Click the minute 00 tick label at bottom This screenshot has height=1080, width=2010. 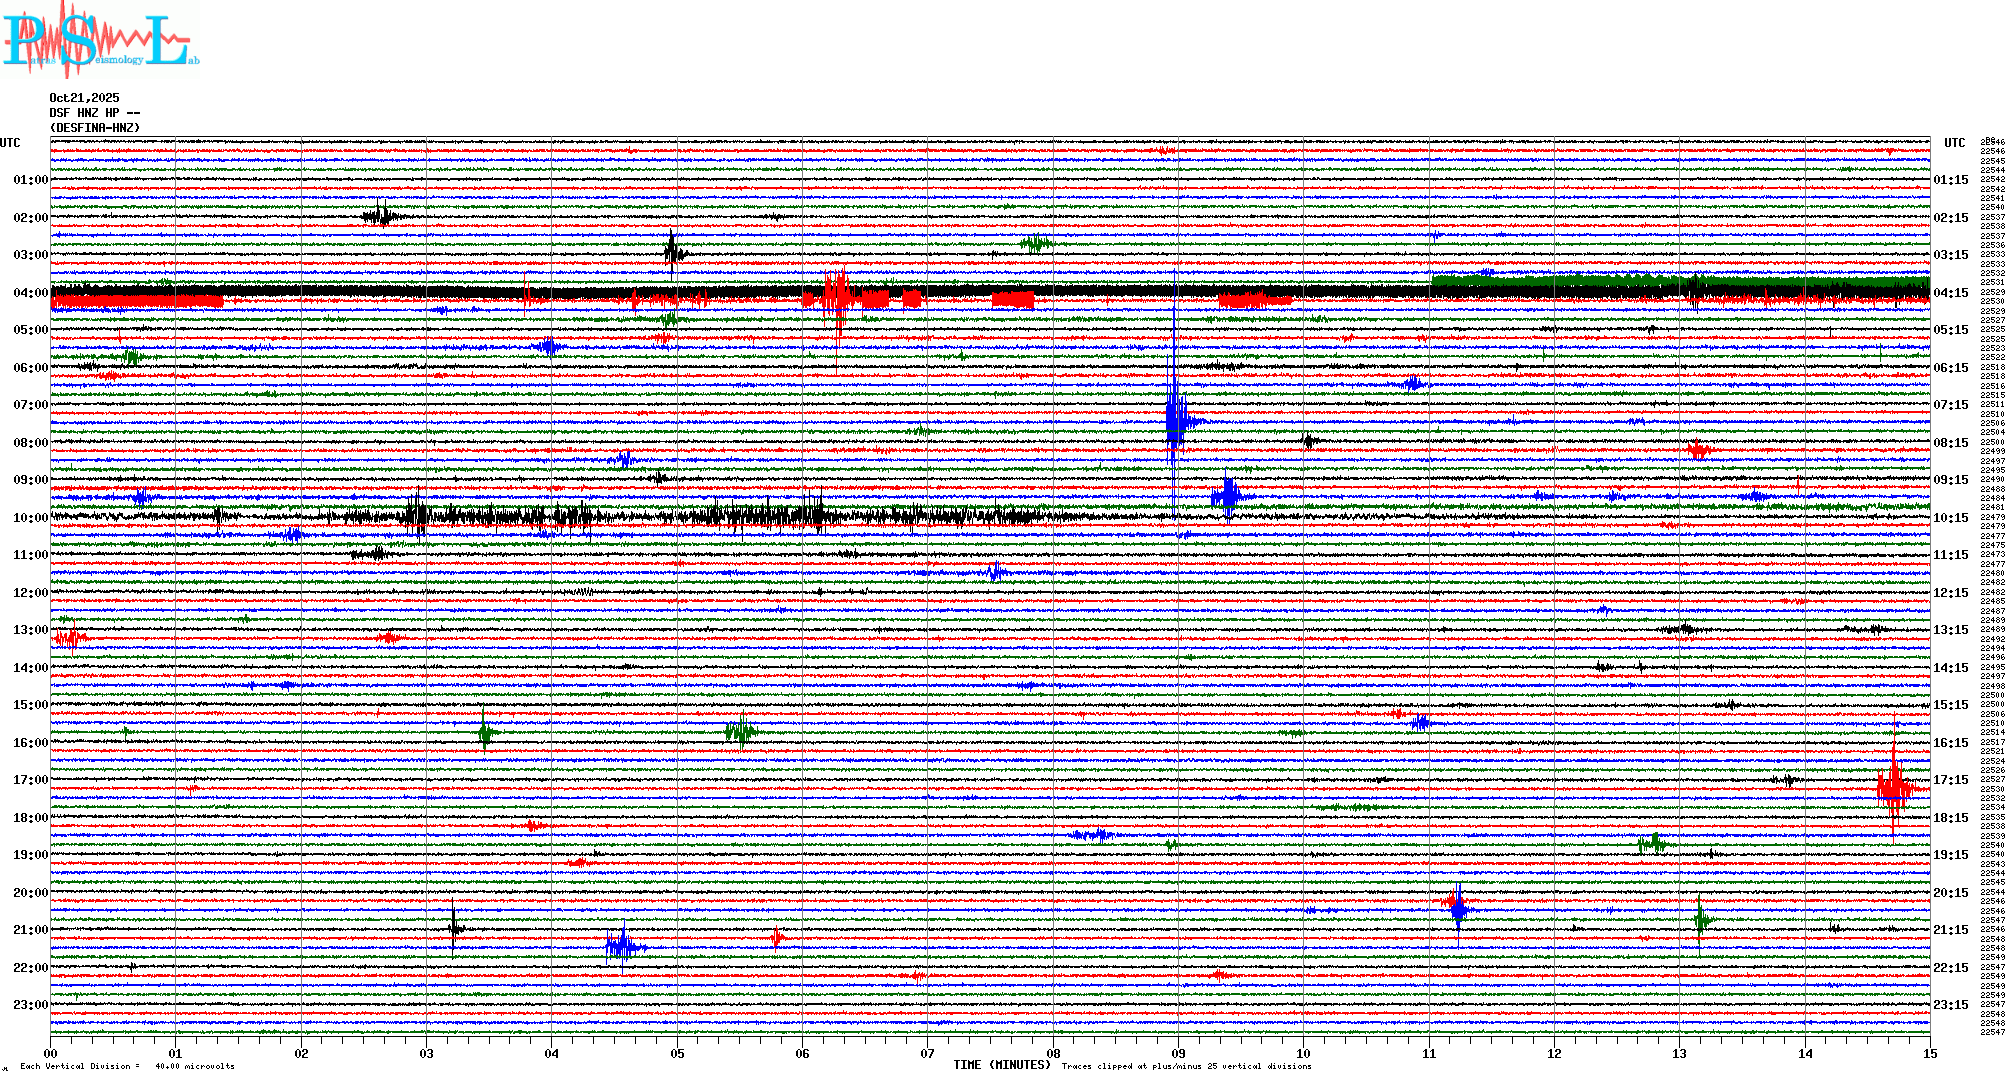click(x=50, y=1053)
